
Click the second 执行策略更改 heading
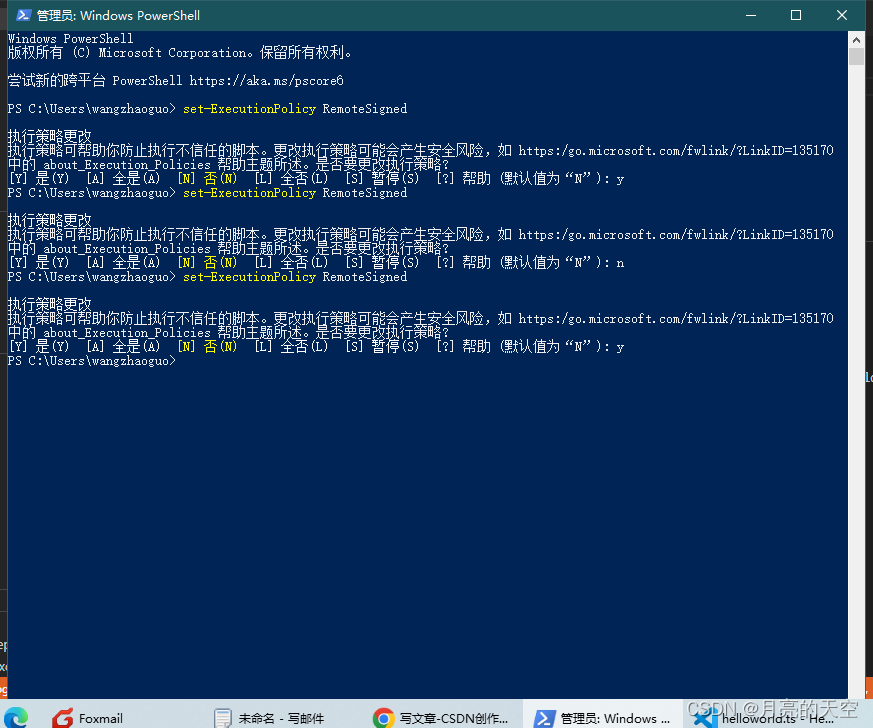[50, 220]
